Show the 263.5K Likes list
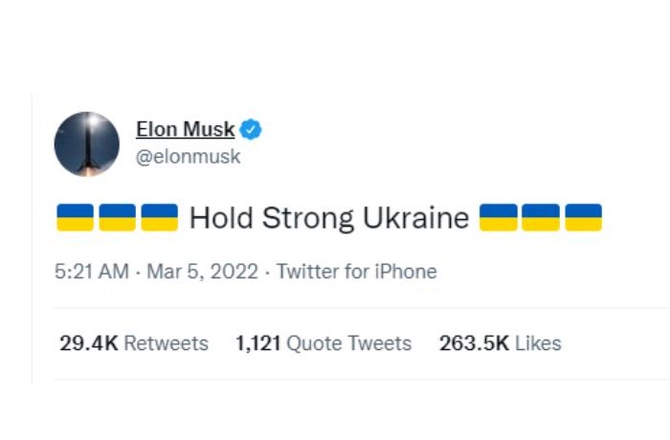This screenshot has height=440, width=670. click(x=500, y=343)
